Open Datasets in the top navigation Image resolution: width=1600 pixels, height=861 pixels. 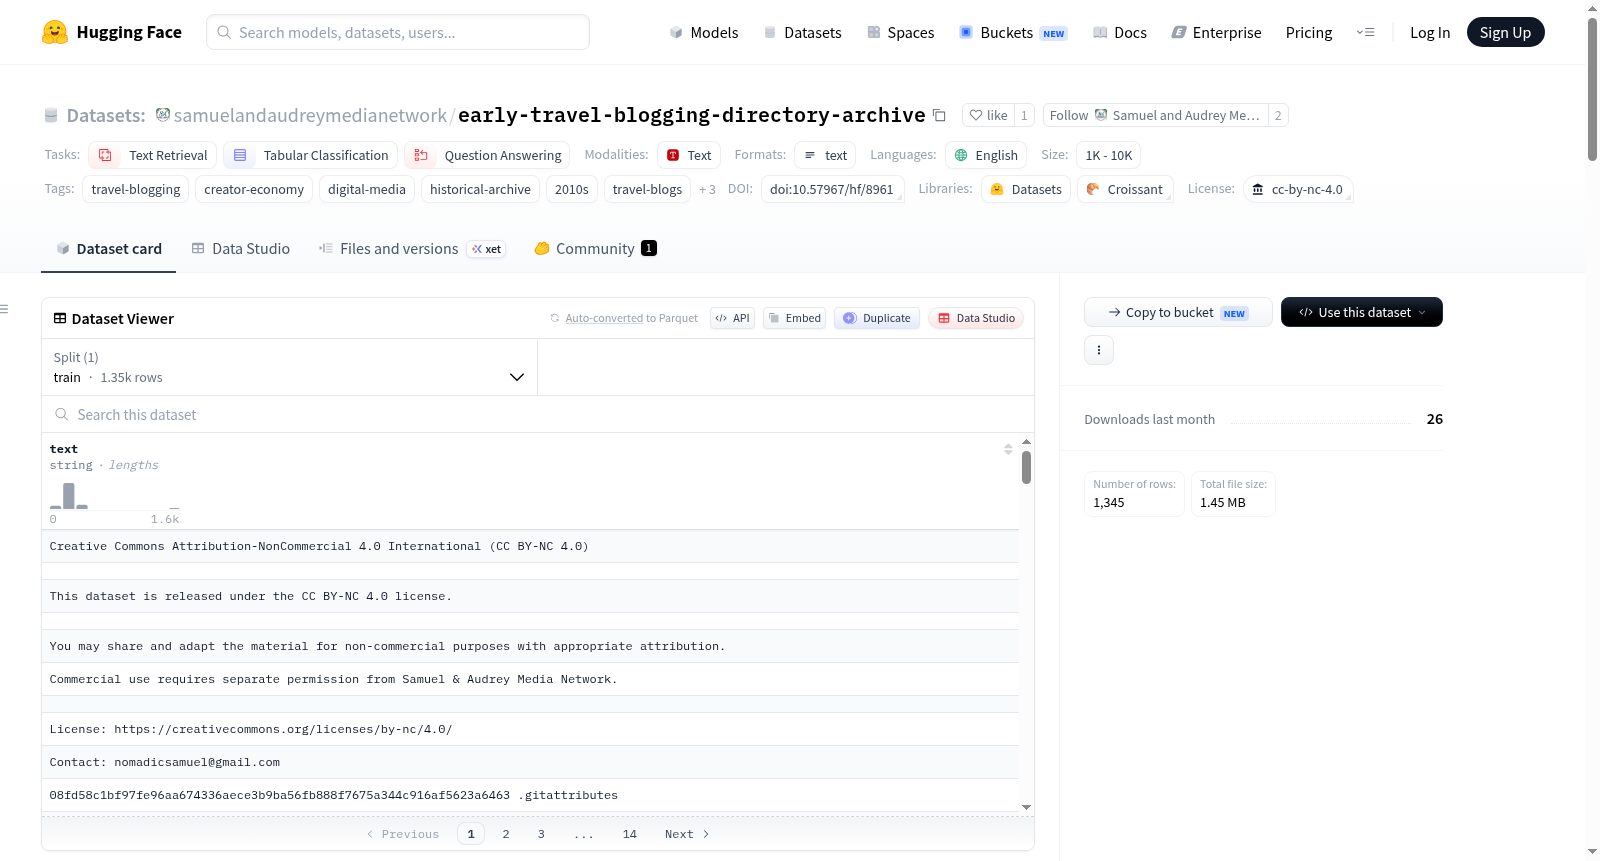803,32
